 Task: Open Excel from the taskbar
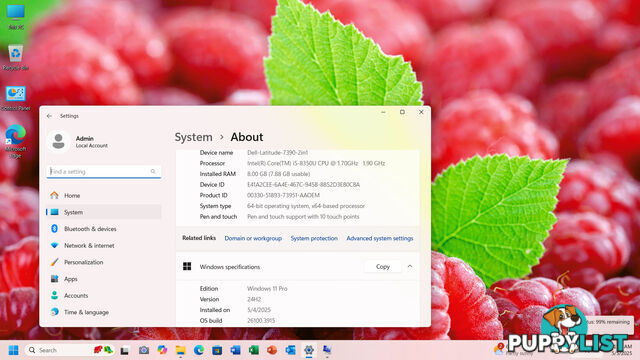pos(253,350)
